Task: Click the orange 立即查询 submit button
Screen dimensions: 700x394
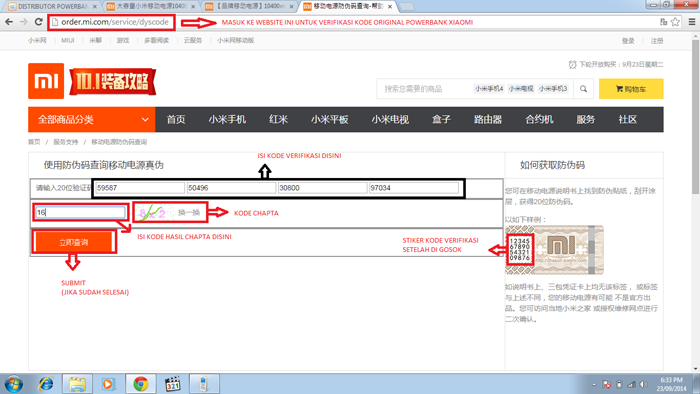Action: coord(74,242)
